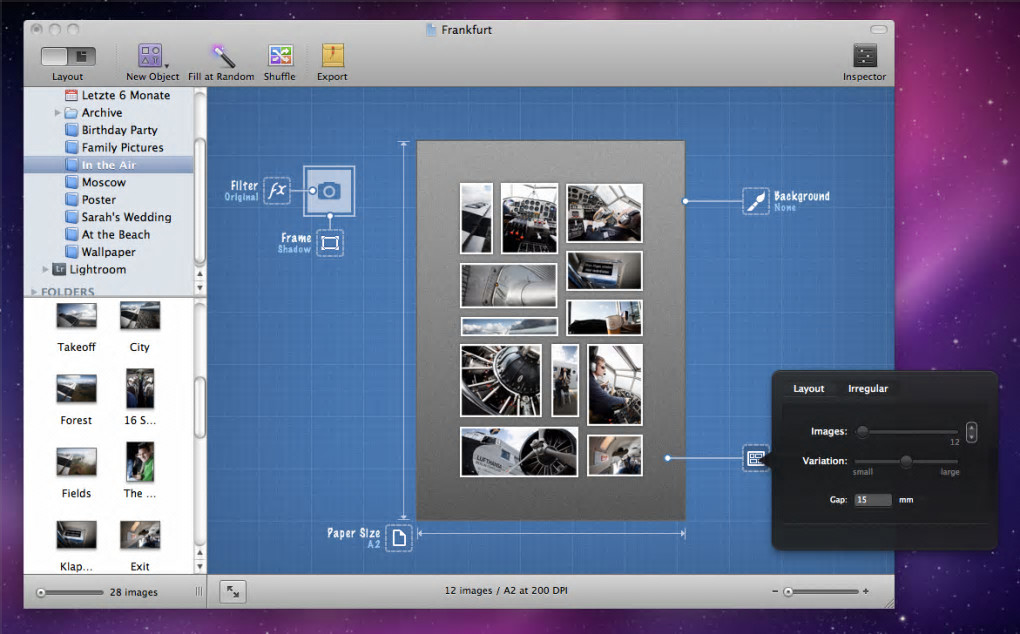The width and height of the screenshot is (1020, 634).
Task: Click the Shuffle toolbar icon
Action: click(x=280, y=56)
